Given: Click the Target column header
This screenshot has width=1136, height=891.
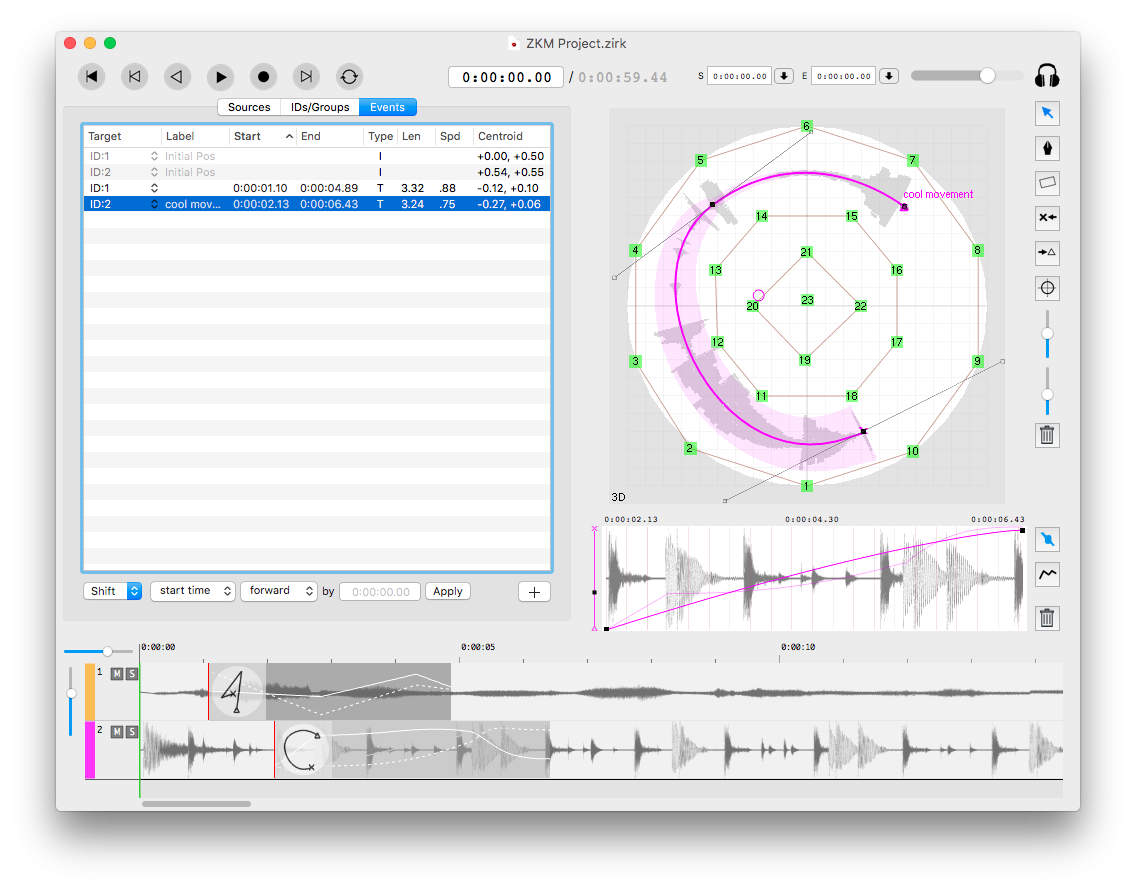Looking at the screenshot, I should (122, 136).
